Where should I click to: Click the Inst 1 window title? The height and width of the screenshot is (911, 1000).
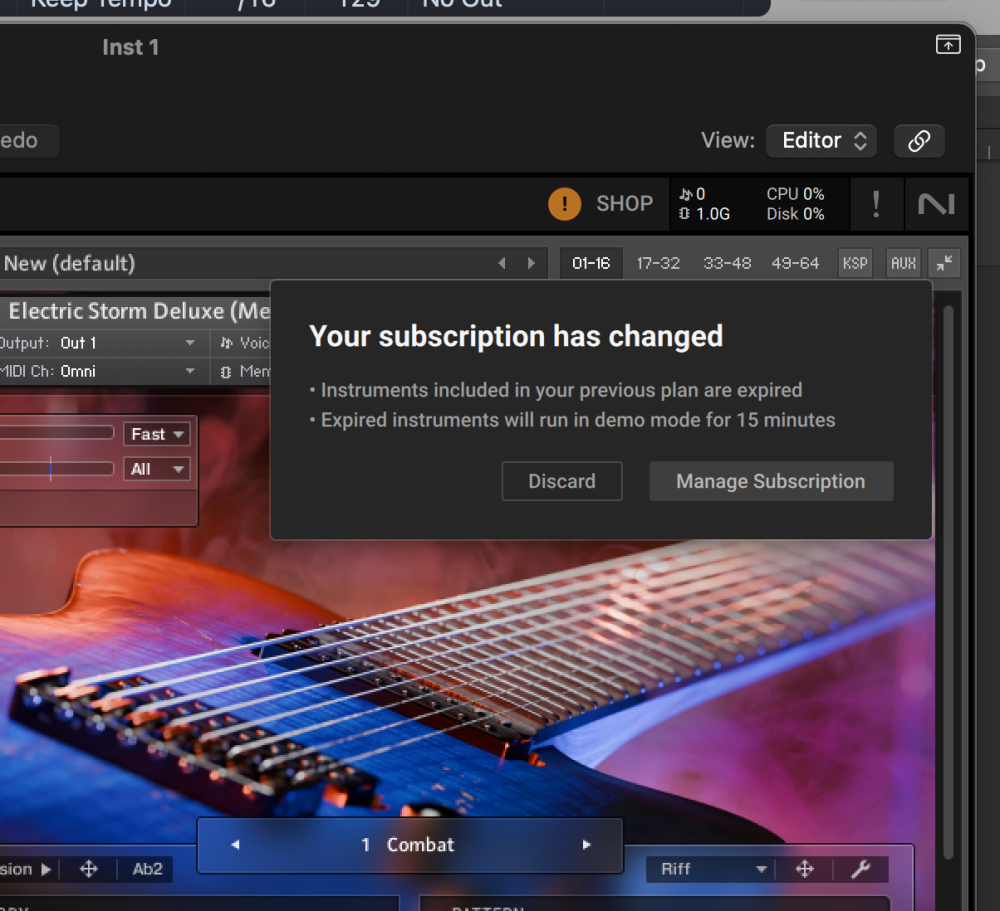pyautogui.click(x=130, y=47)
